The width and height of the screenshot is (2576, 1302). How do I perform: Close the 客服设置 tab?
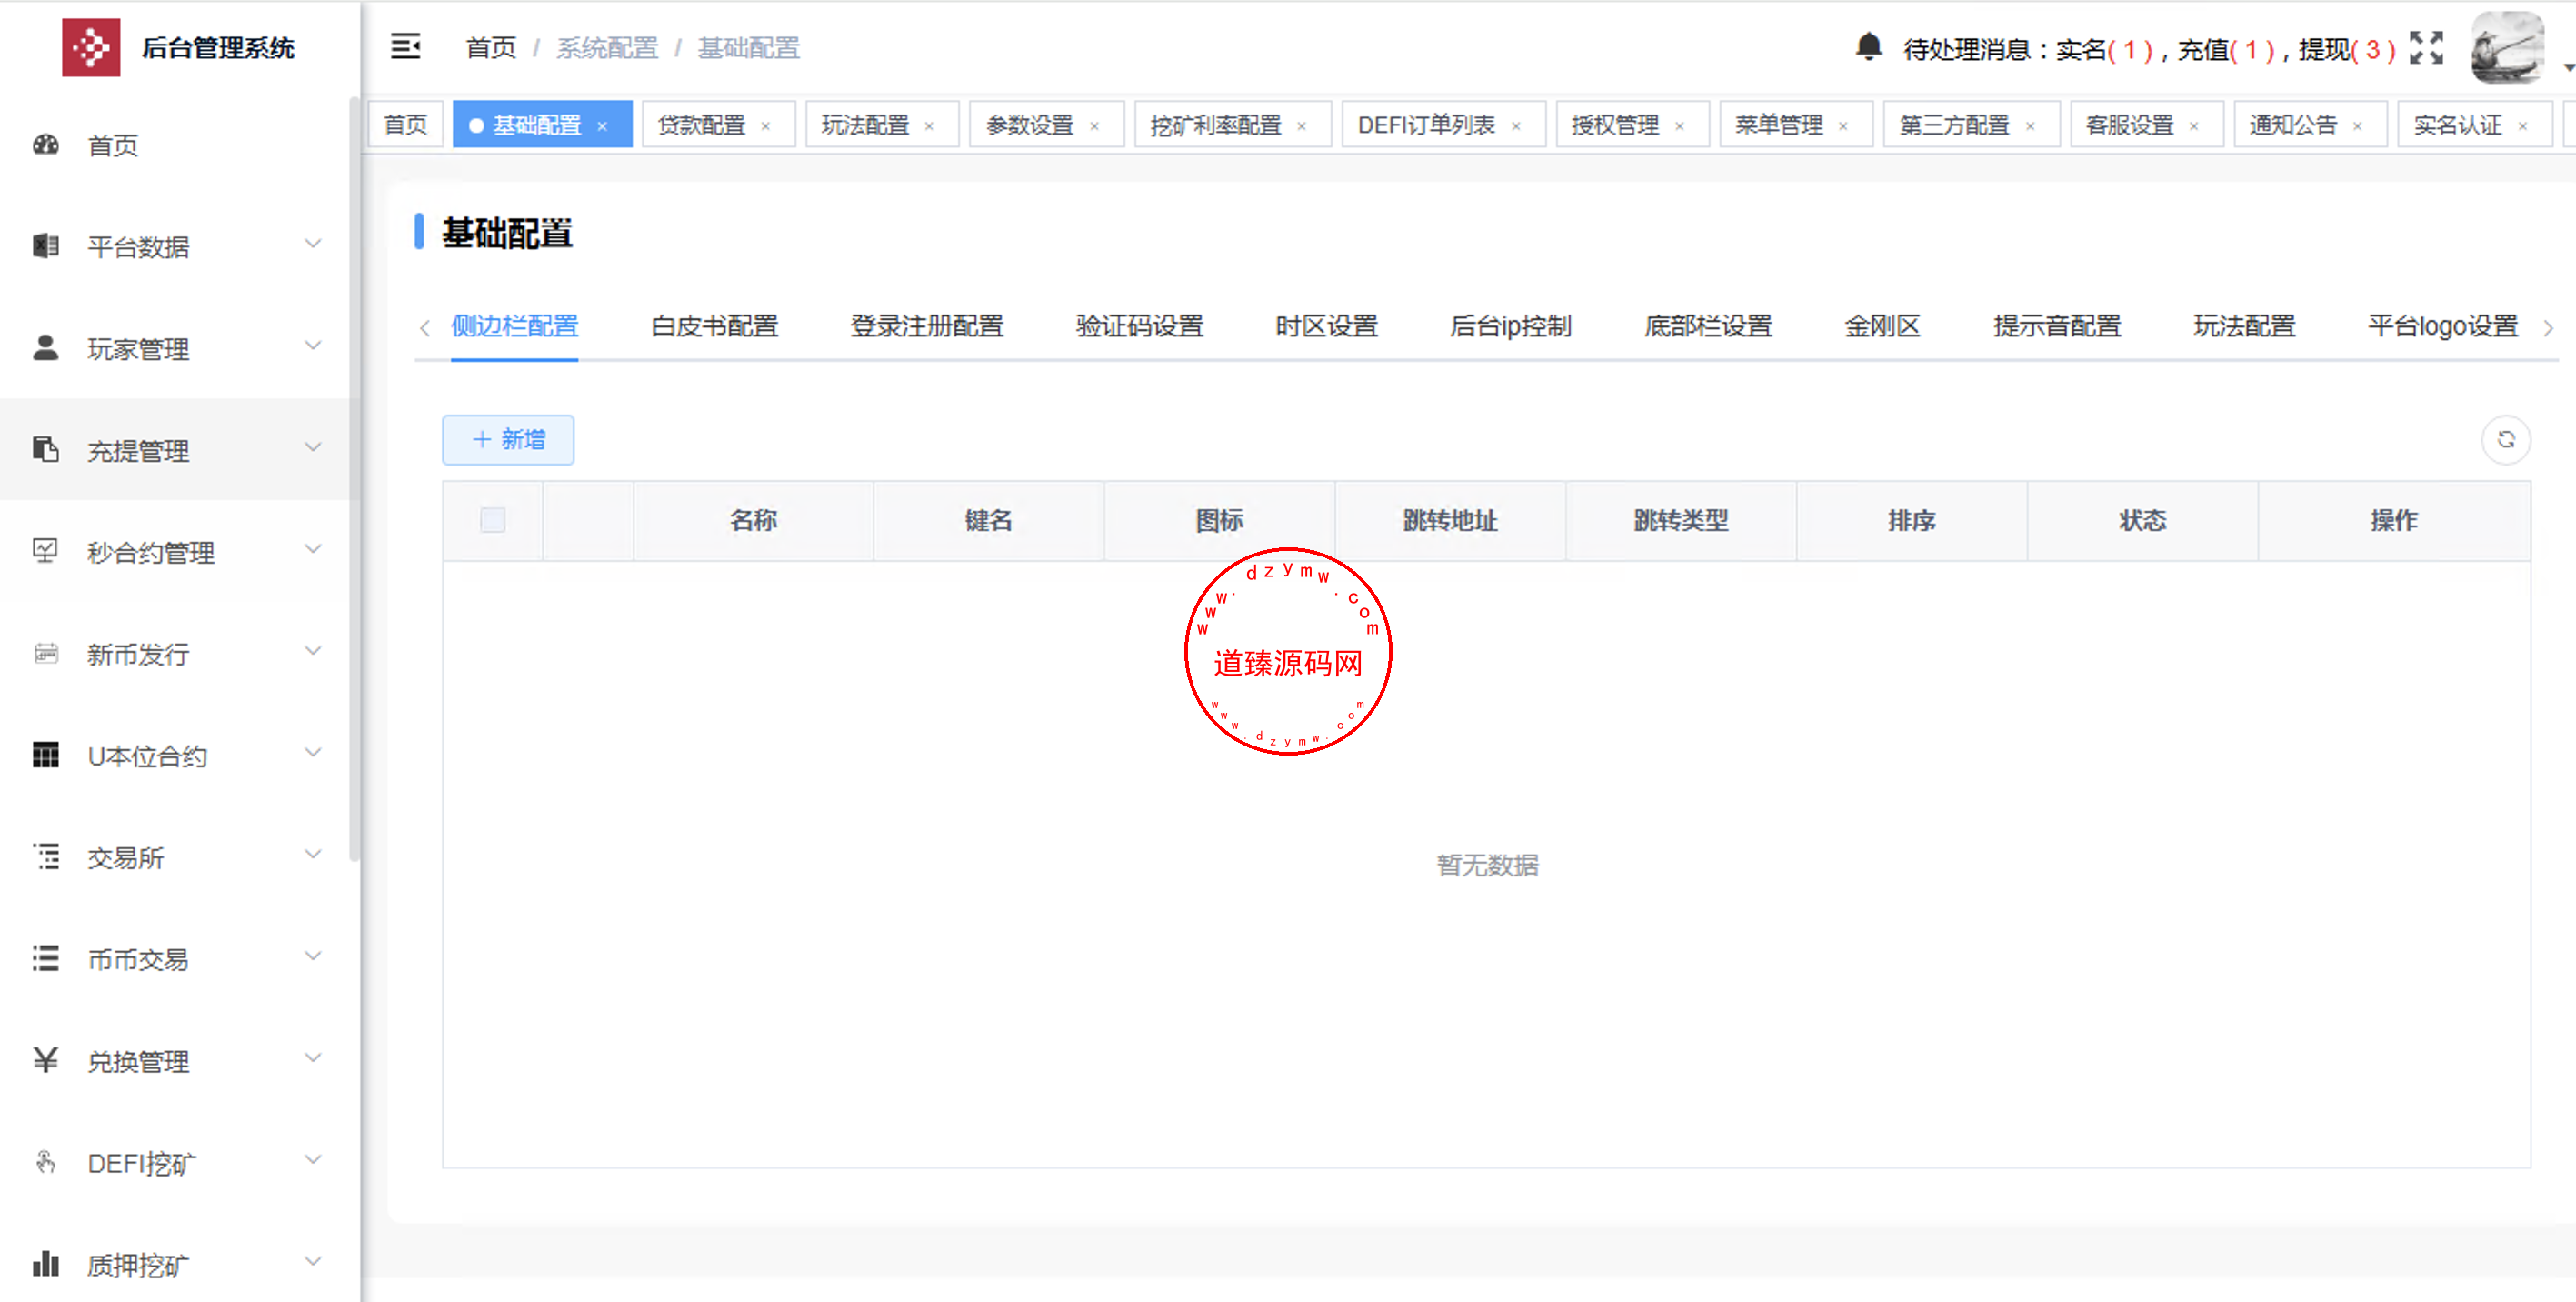2194,126
